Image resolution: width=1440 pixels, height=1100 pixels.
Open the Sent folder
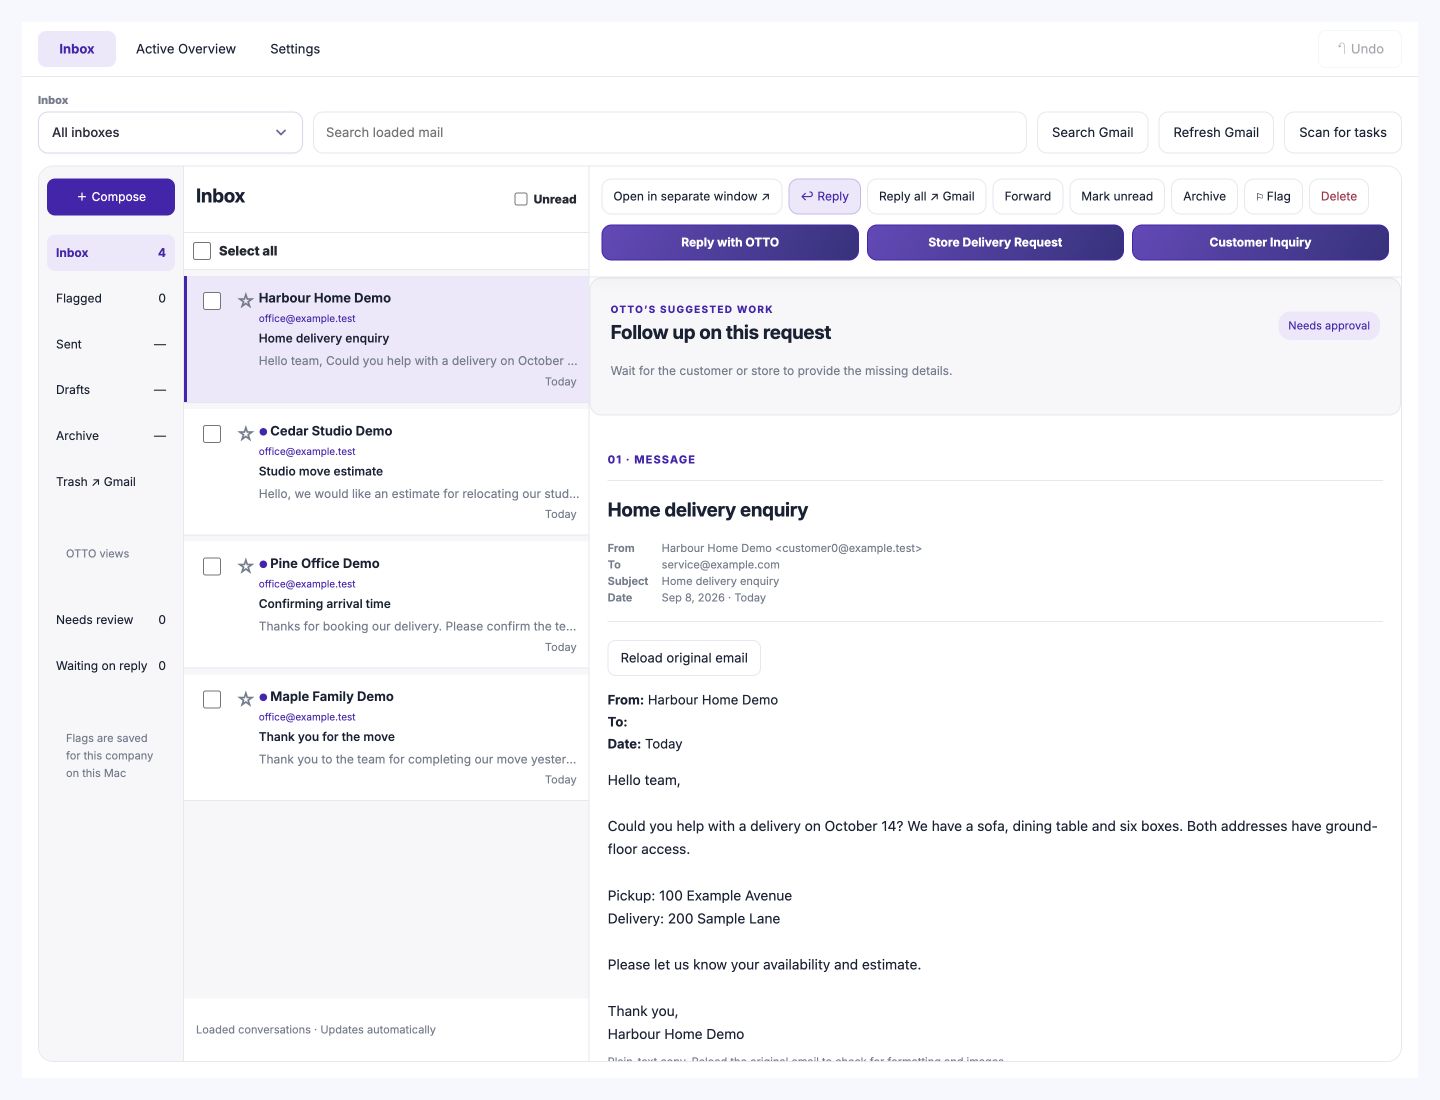coord(111,344)
